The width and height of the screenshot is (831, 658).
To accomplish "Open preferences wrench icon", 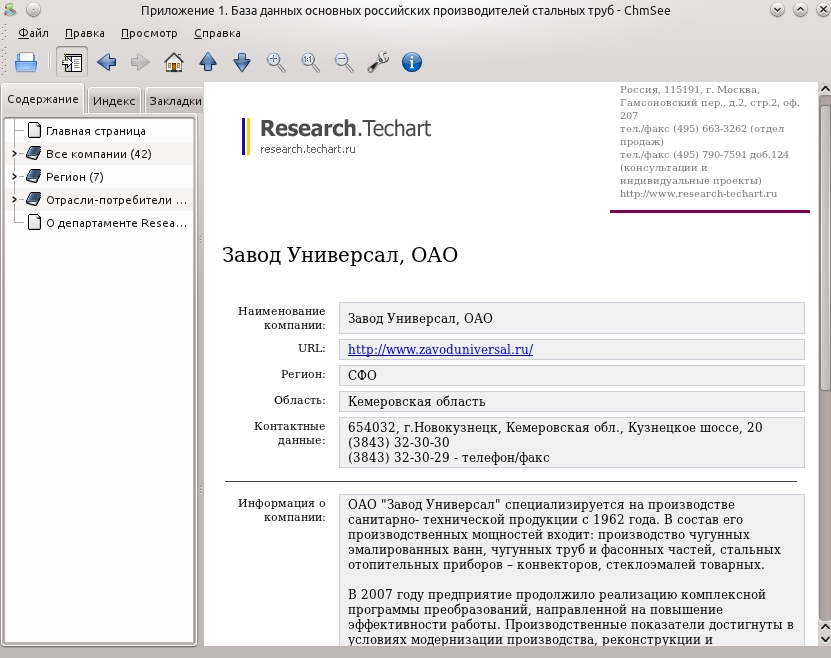I will point(378,63).
